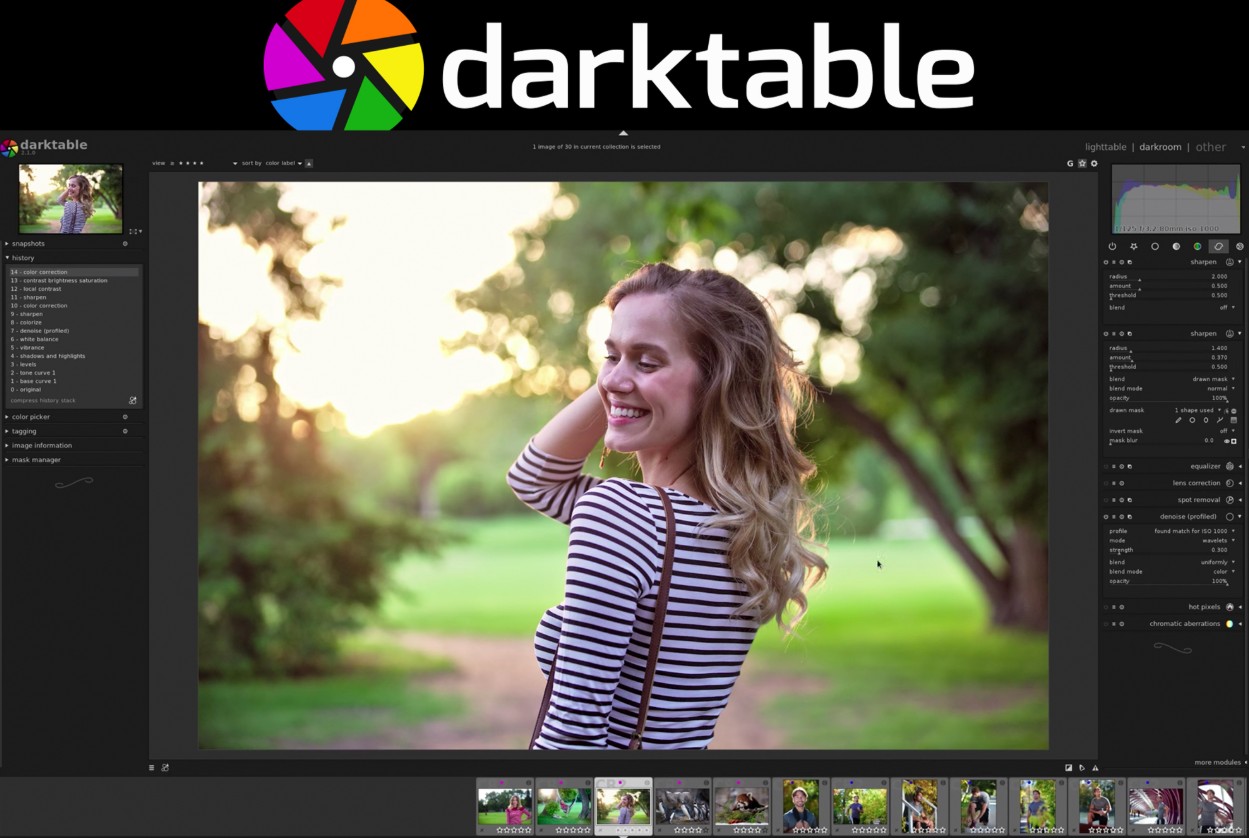Click quick presets icon at bottom left

click(152, 768)
